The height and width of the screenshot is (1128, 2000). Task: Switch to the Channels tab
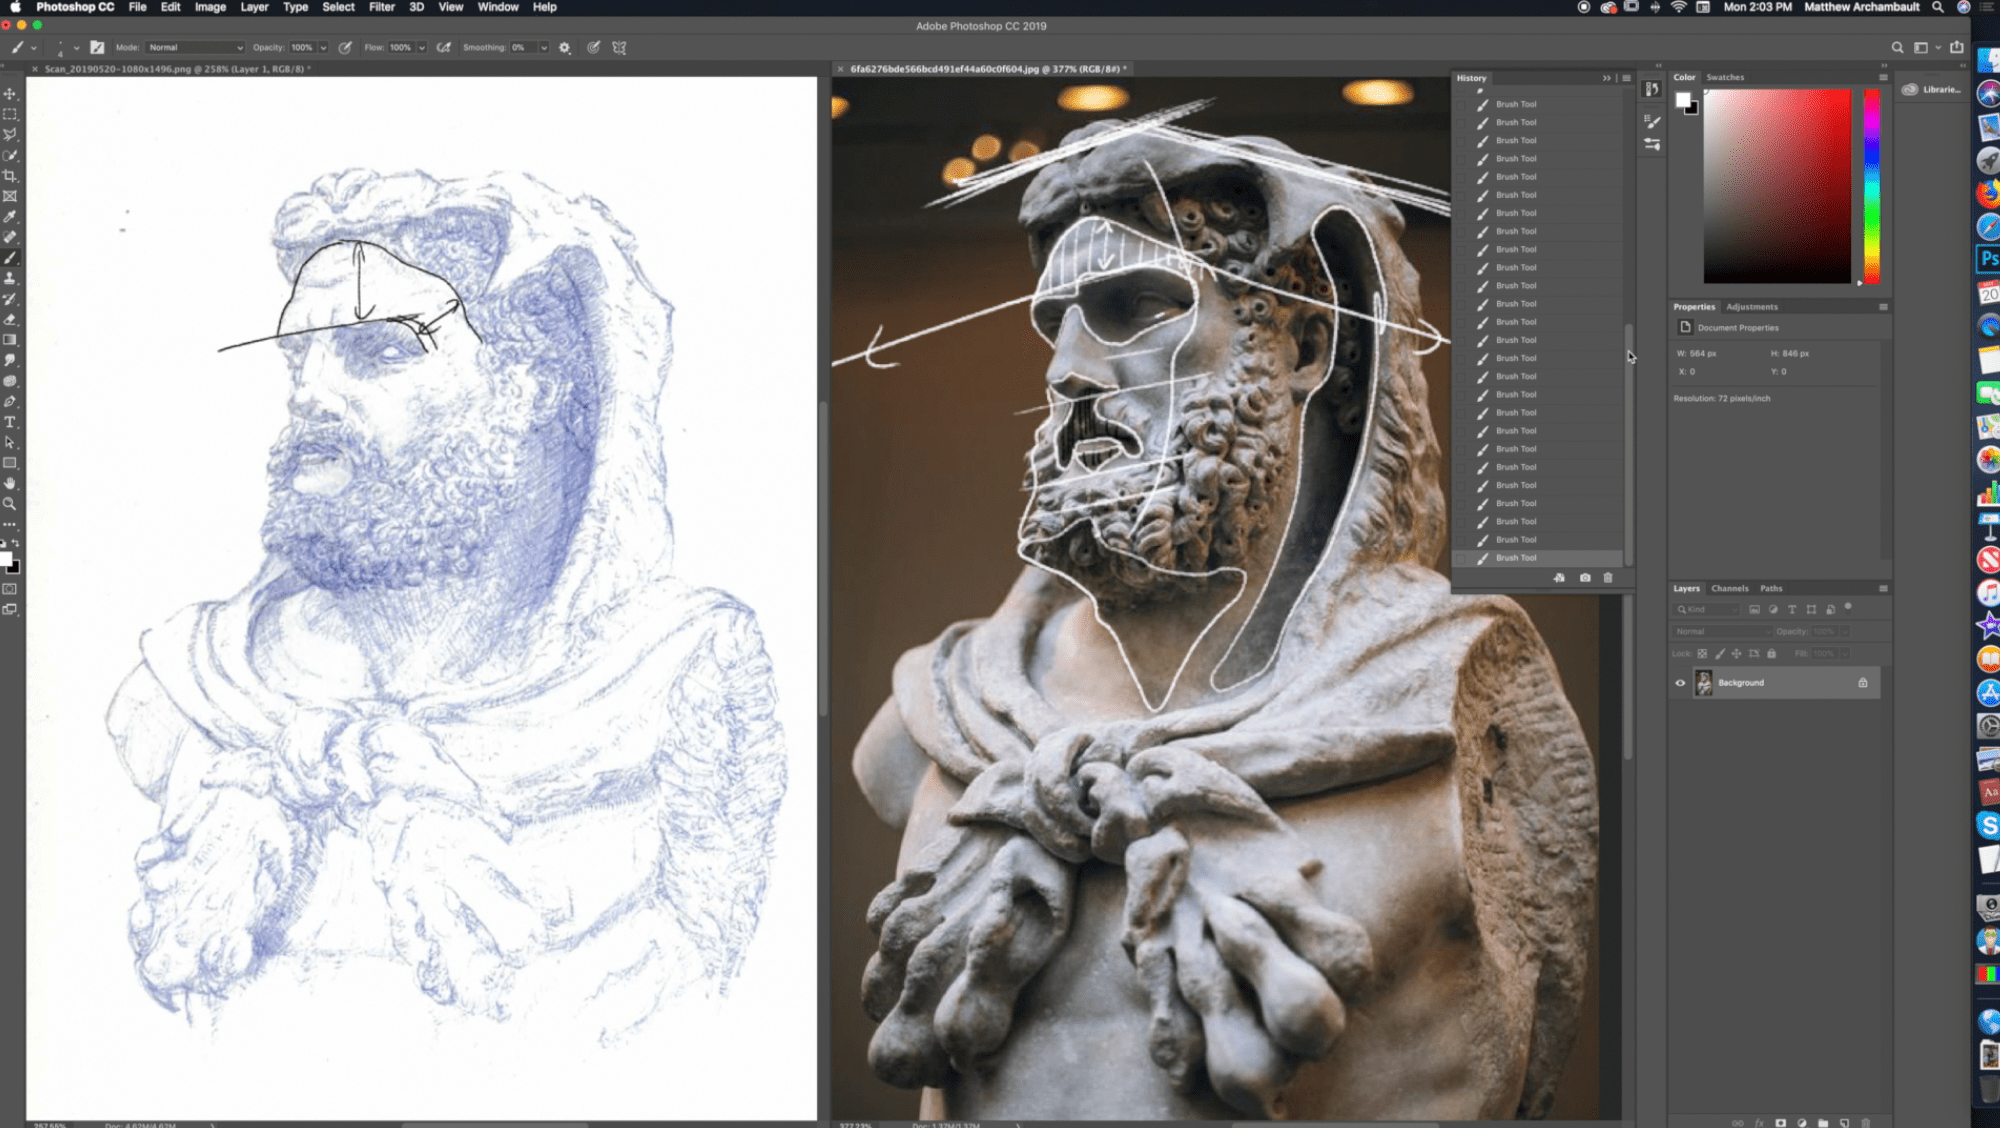[1729, 588]
